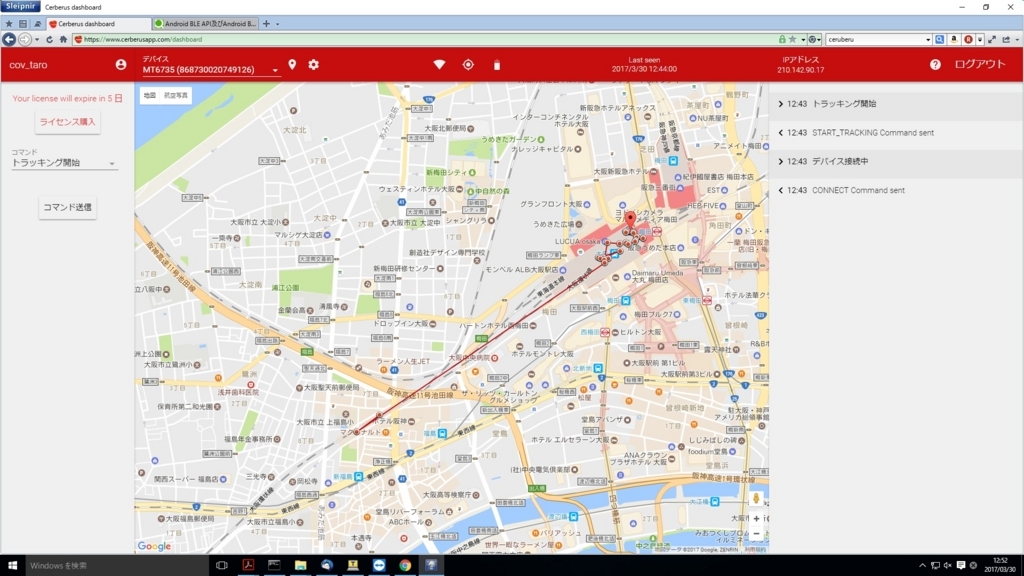
Task: Toggle fullscreen with expand arrows icon
Action: (x=992, y=39)
